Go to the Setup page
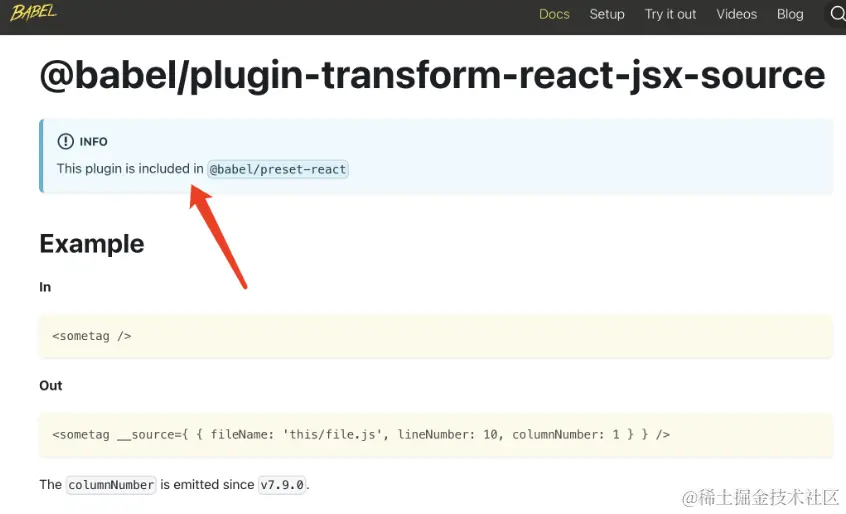Screen dimensions: 846x514 point(607,14)
